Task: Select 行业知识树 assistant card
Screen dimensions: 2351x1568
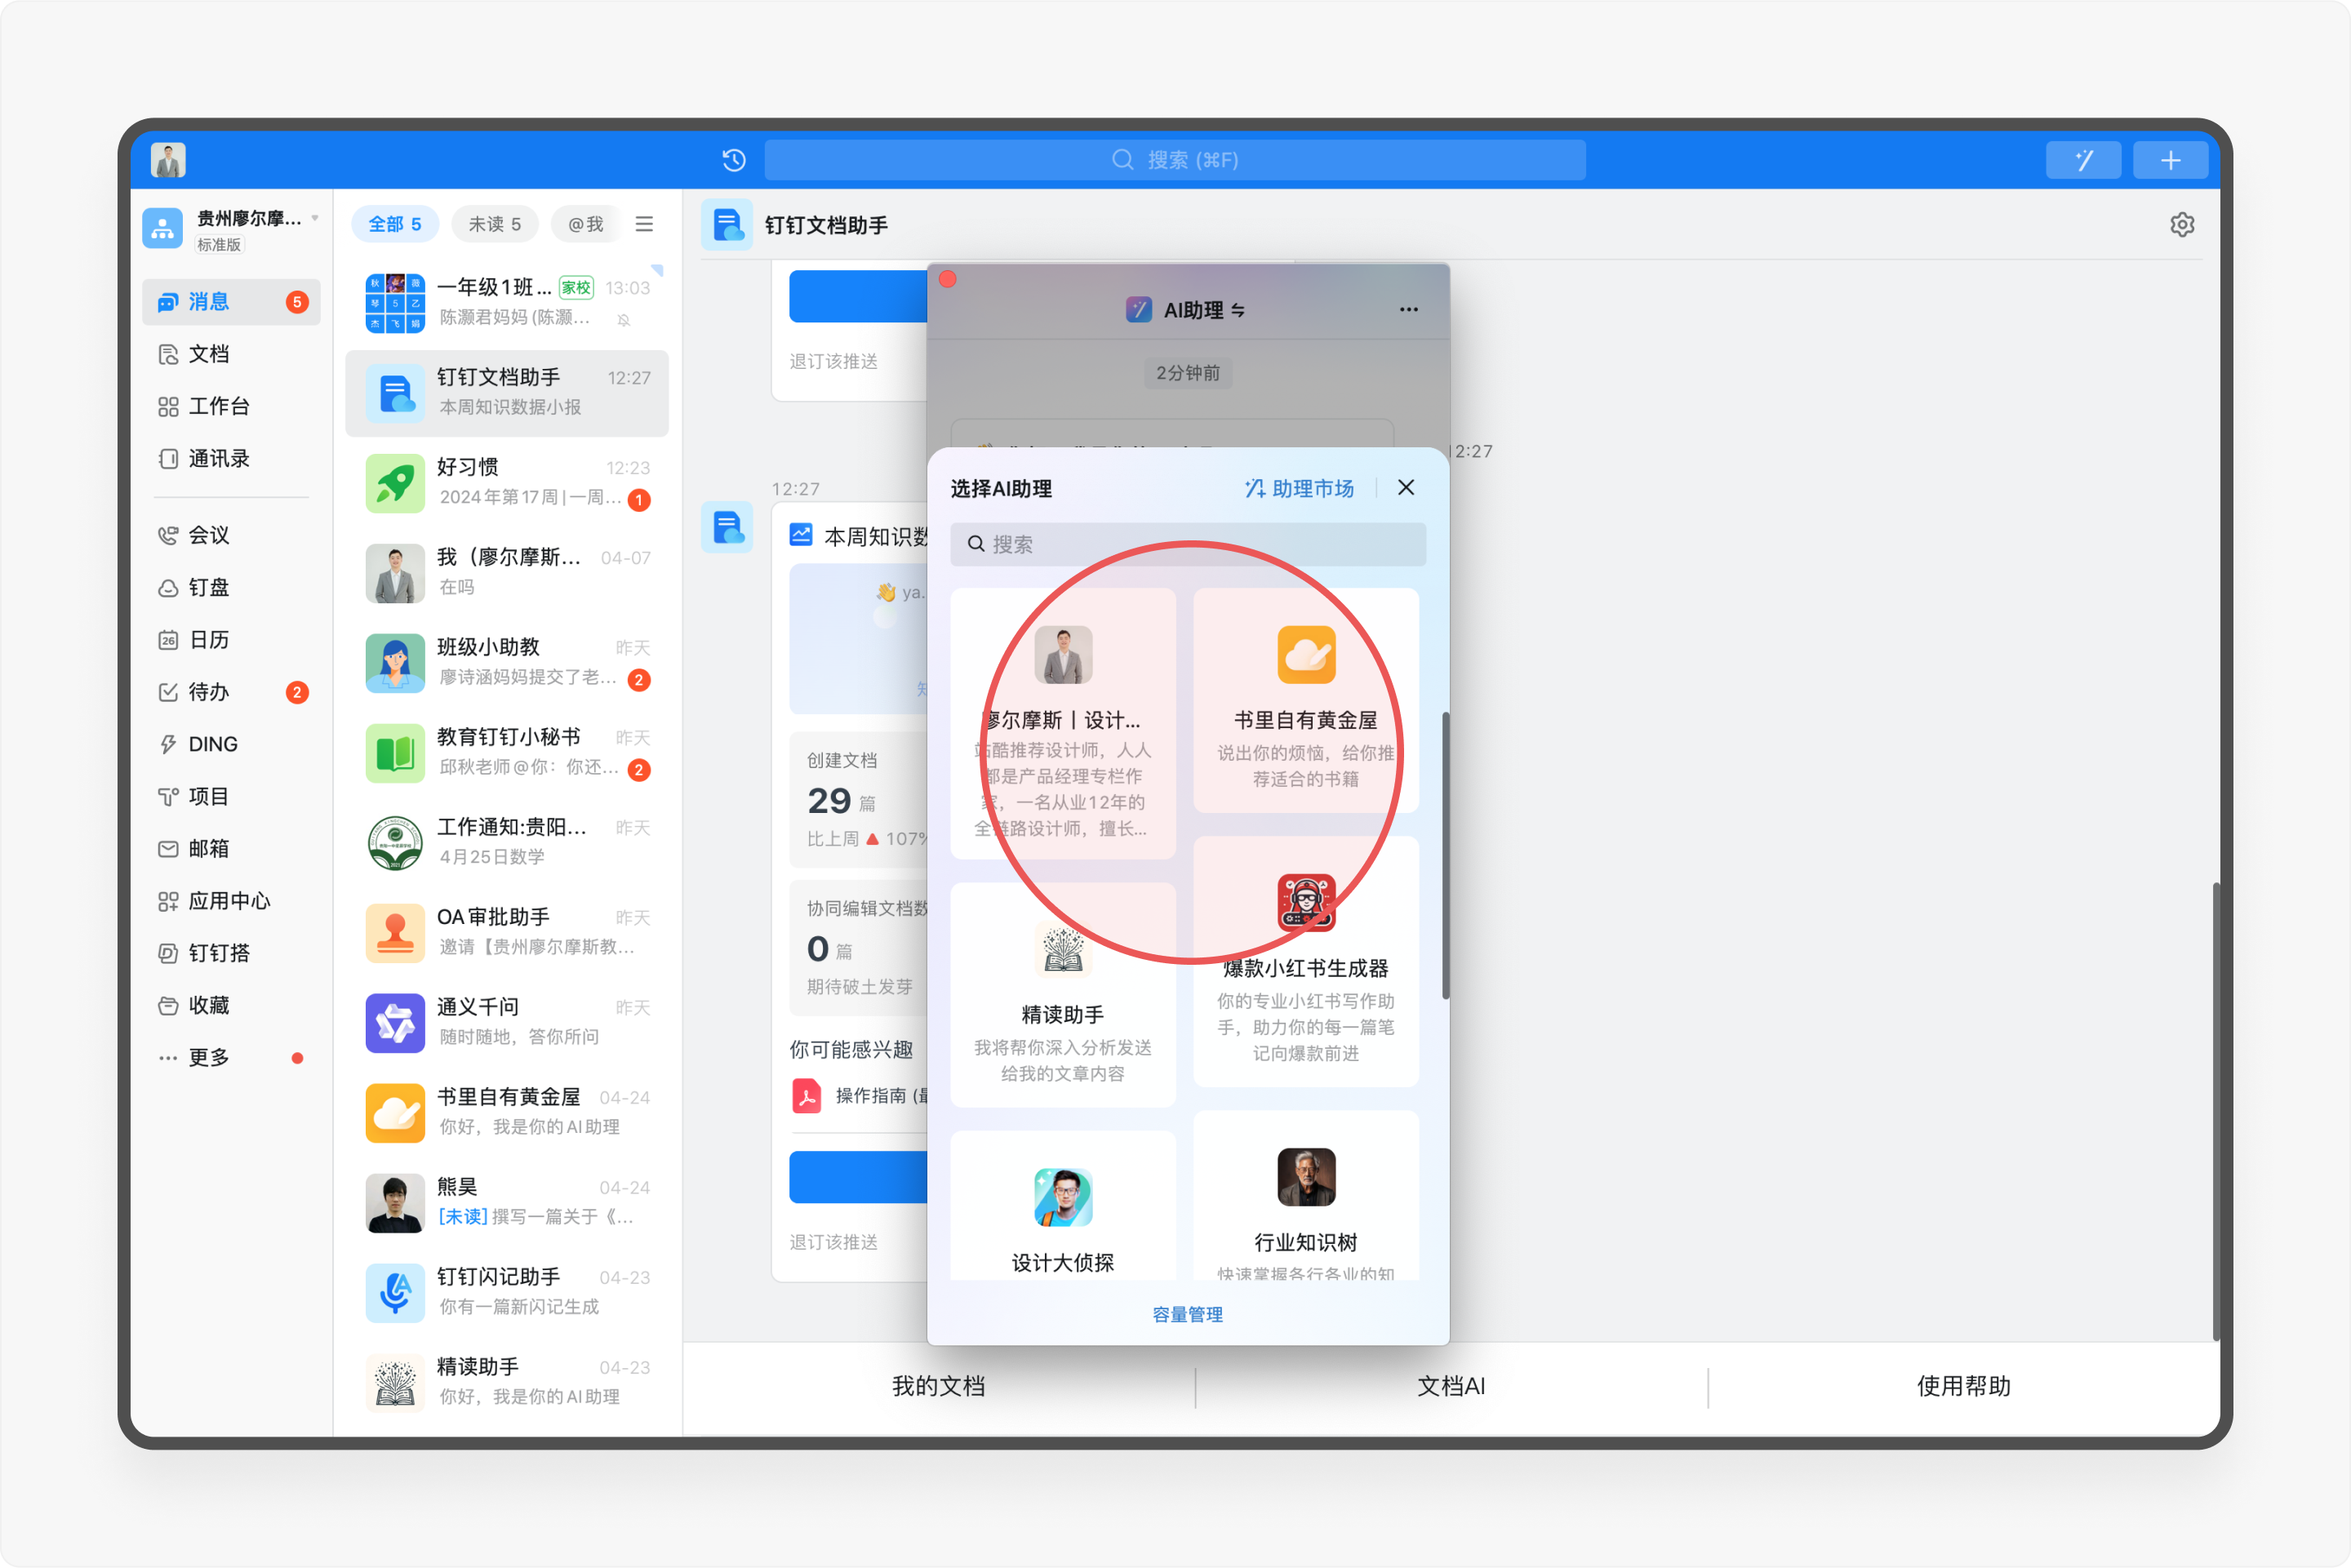Action: point(1305,1195)
